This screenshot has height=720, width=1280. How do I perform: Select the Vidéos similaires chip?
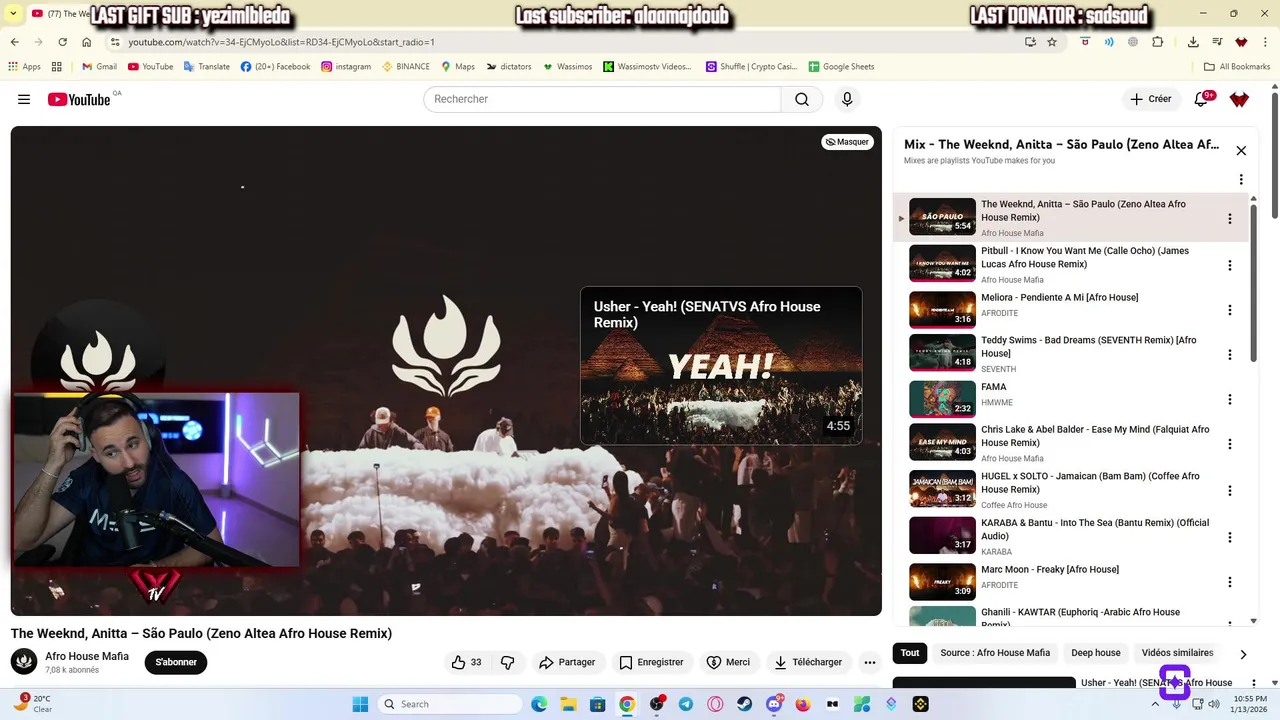(x=1177, y=653)
